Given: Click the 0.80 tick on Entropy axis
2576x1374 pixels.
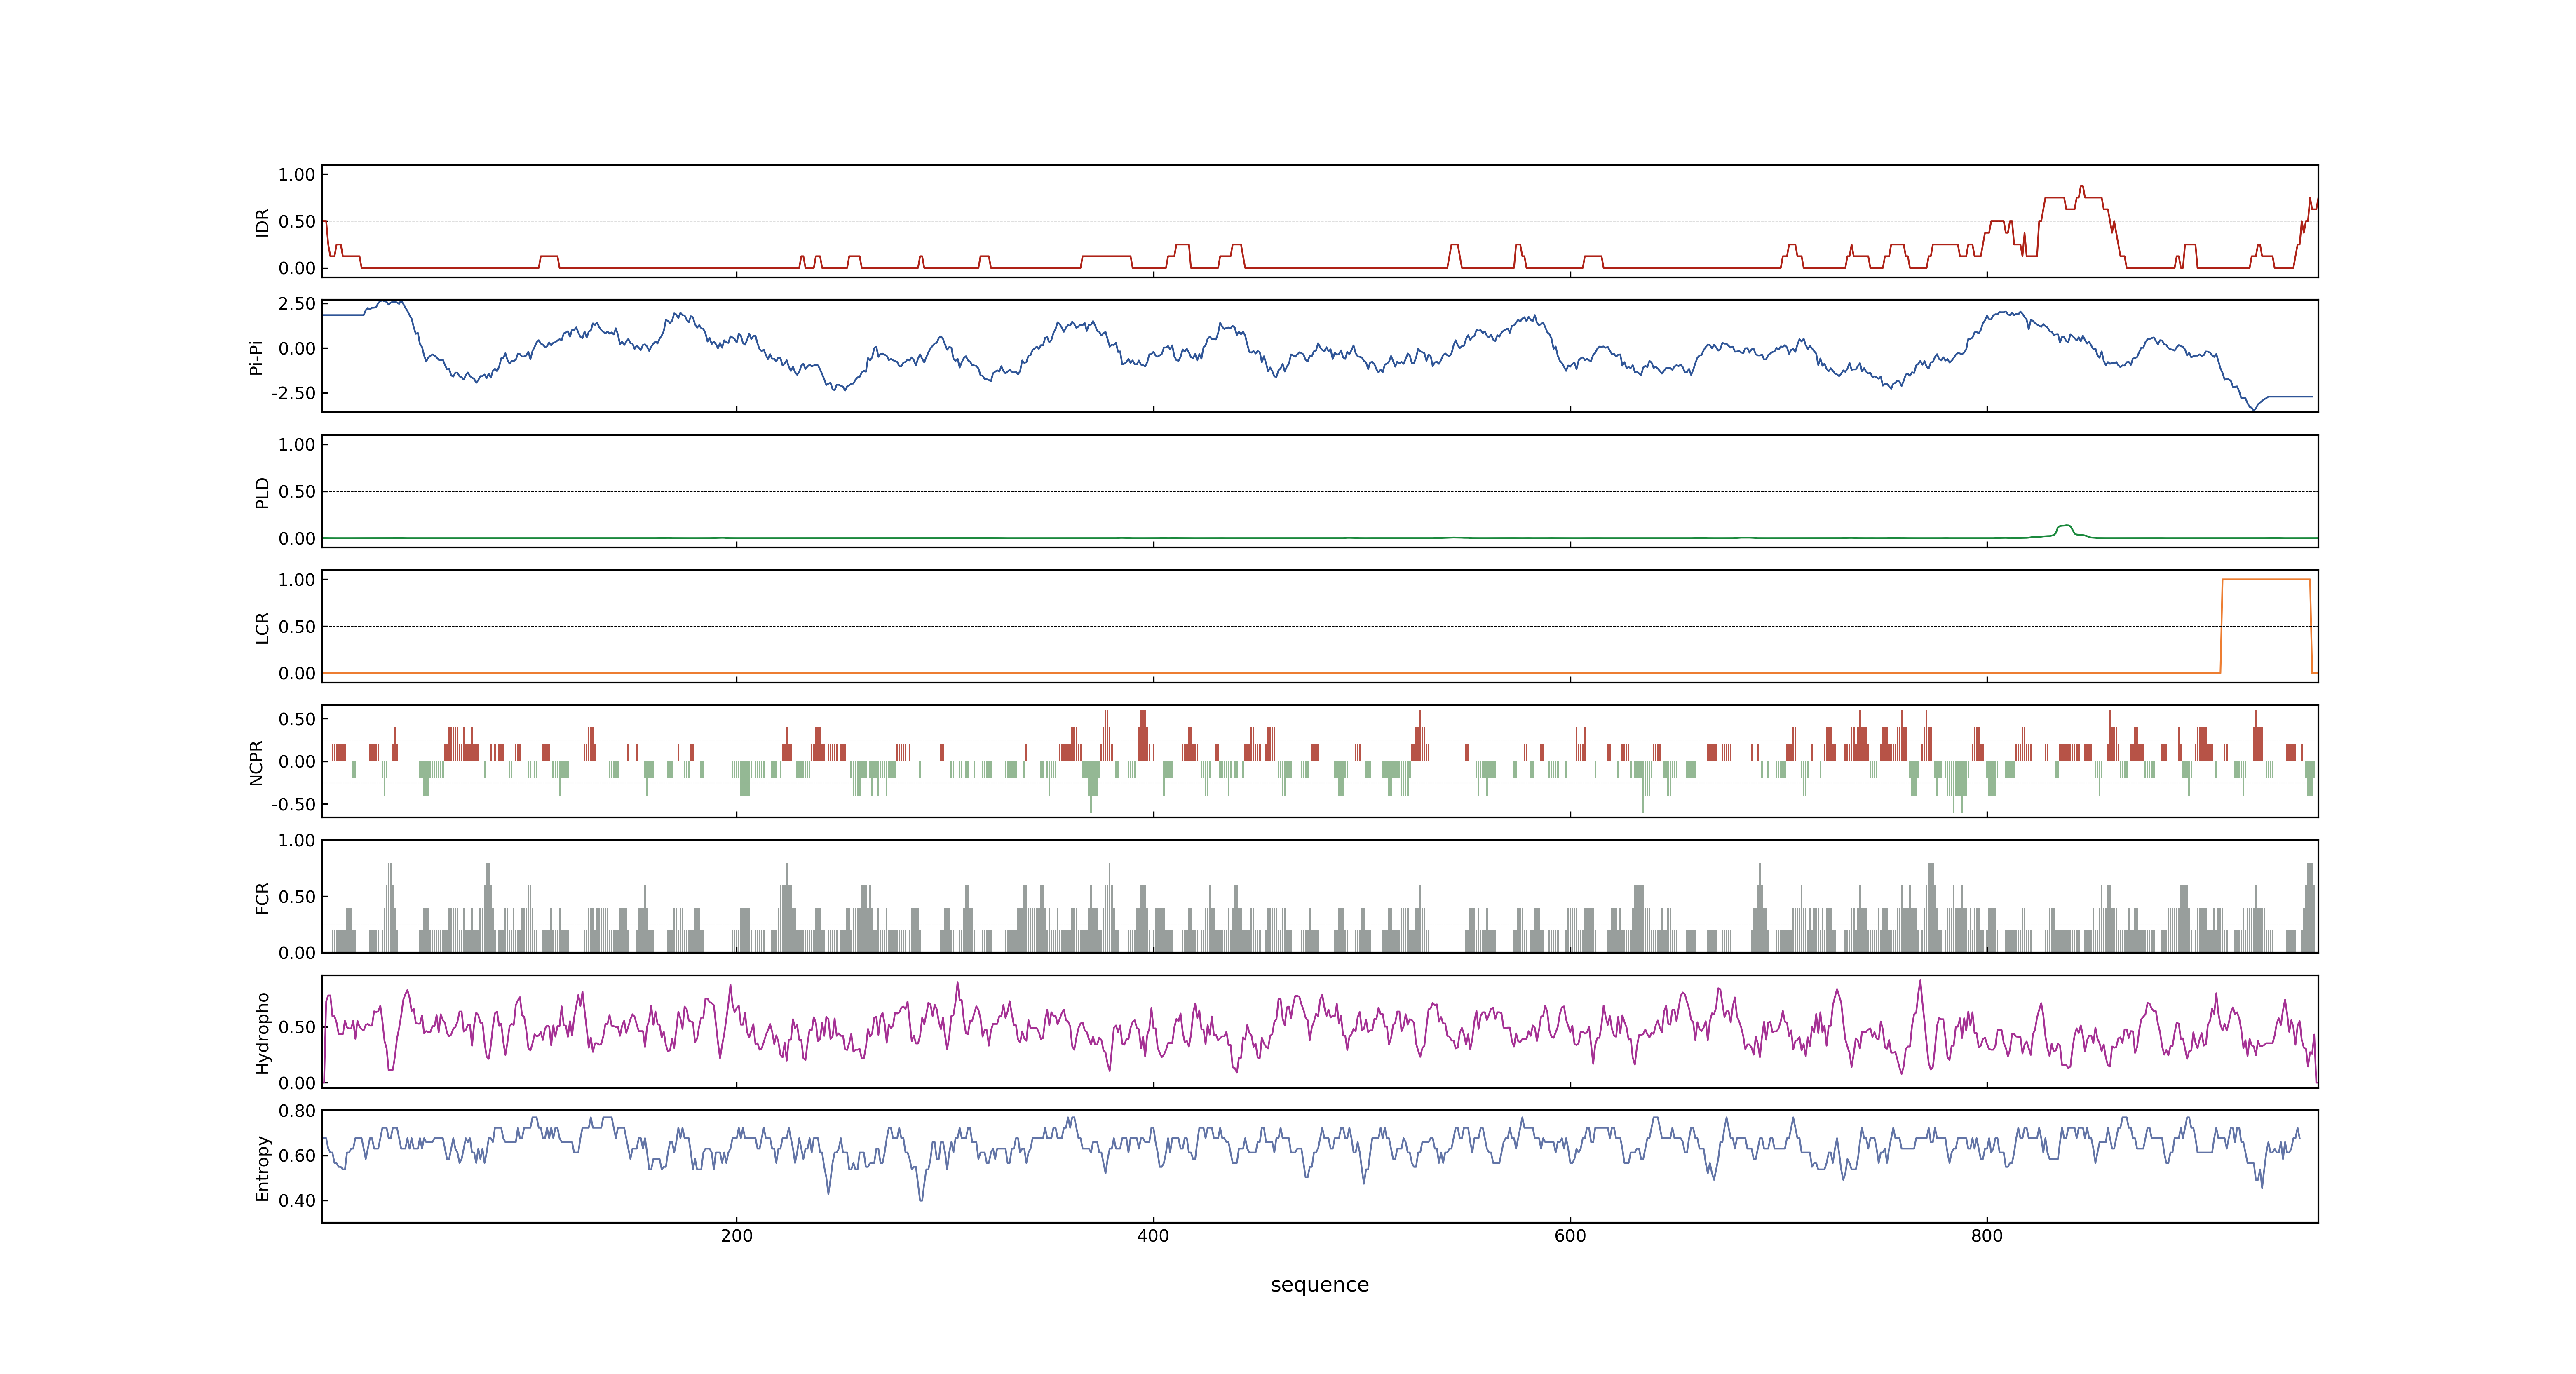Looking at the screenshot, I should (297, 1111).
